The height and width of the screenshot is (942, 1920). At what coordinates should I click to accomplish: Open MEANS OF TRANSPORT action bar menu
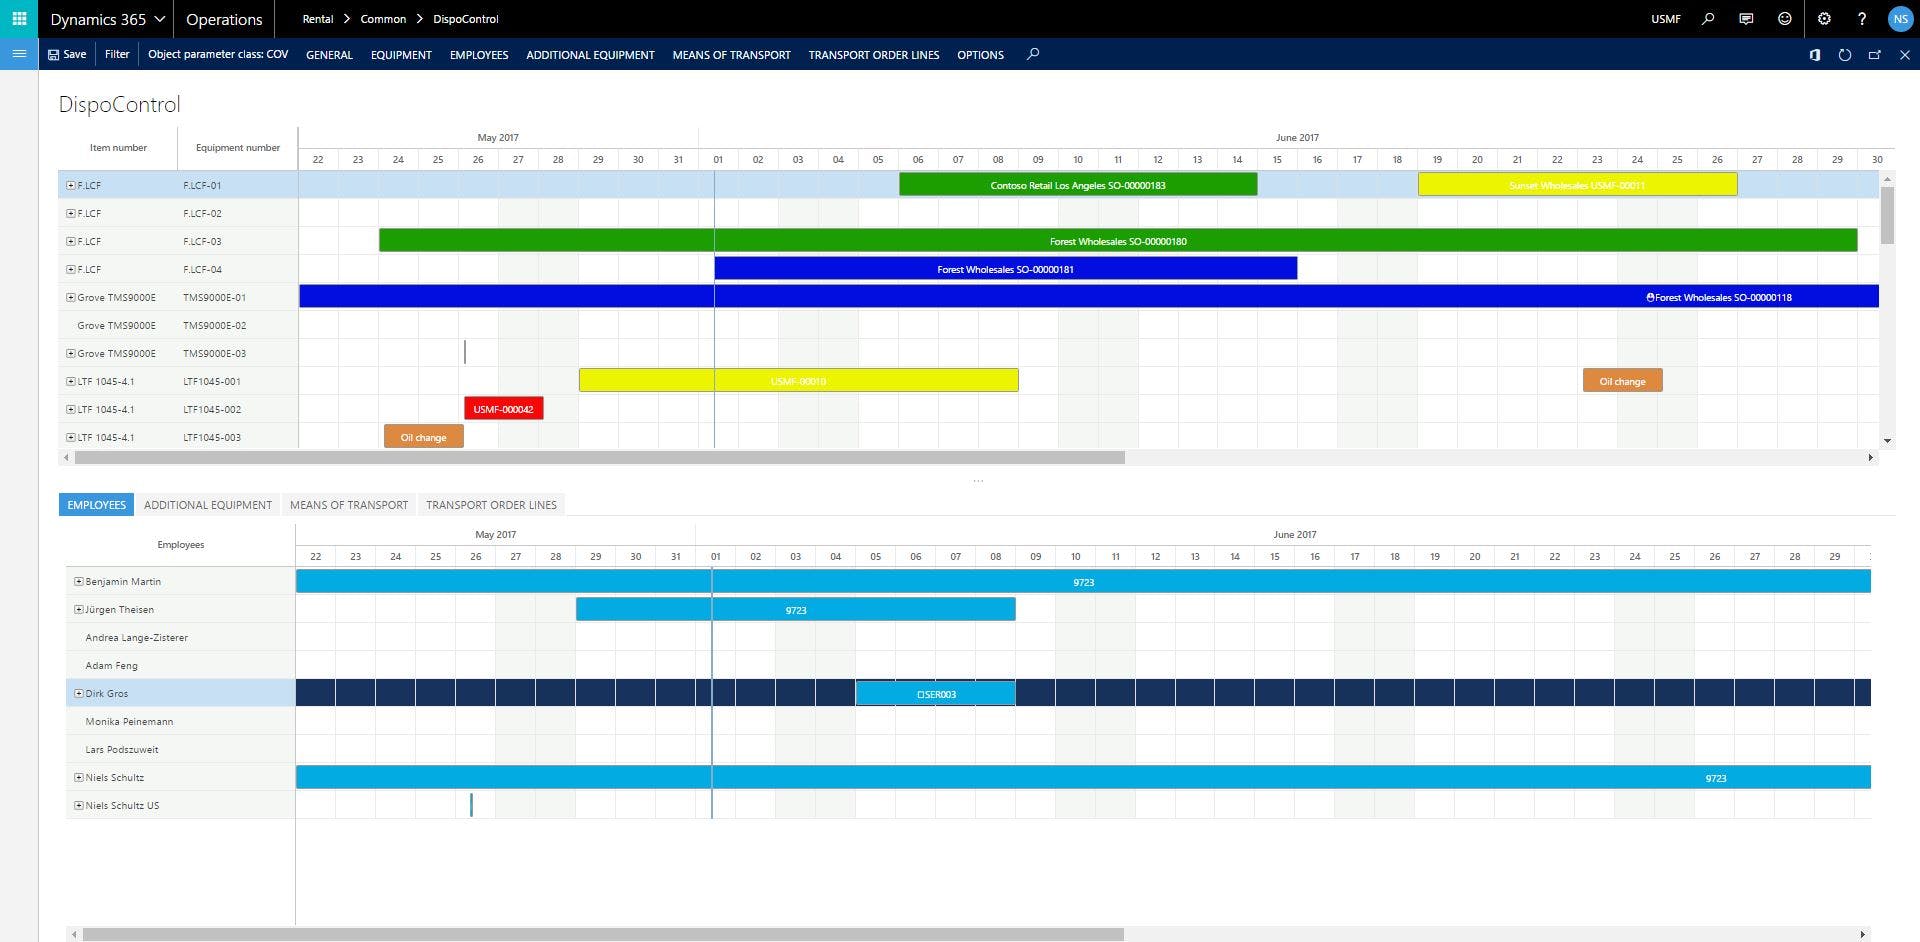[731, 55]
